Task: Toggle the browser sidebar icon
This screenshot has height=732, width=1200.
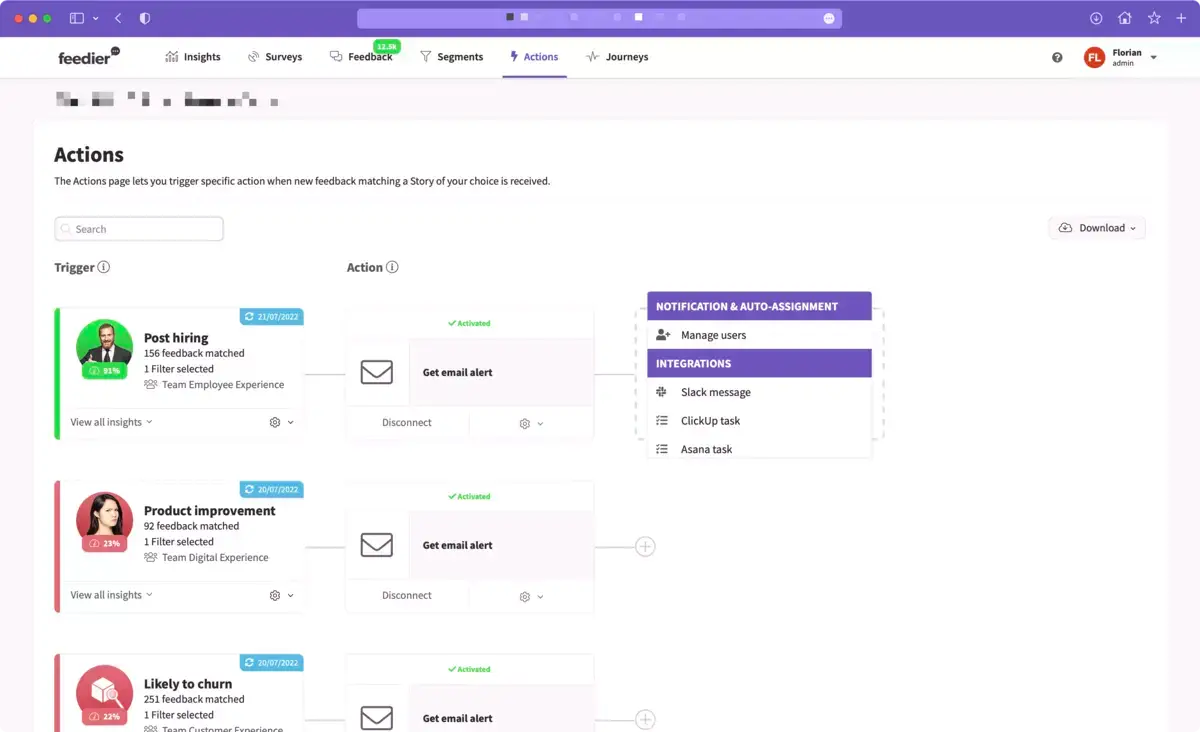Action: 77,18
